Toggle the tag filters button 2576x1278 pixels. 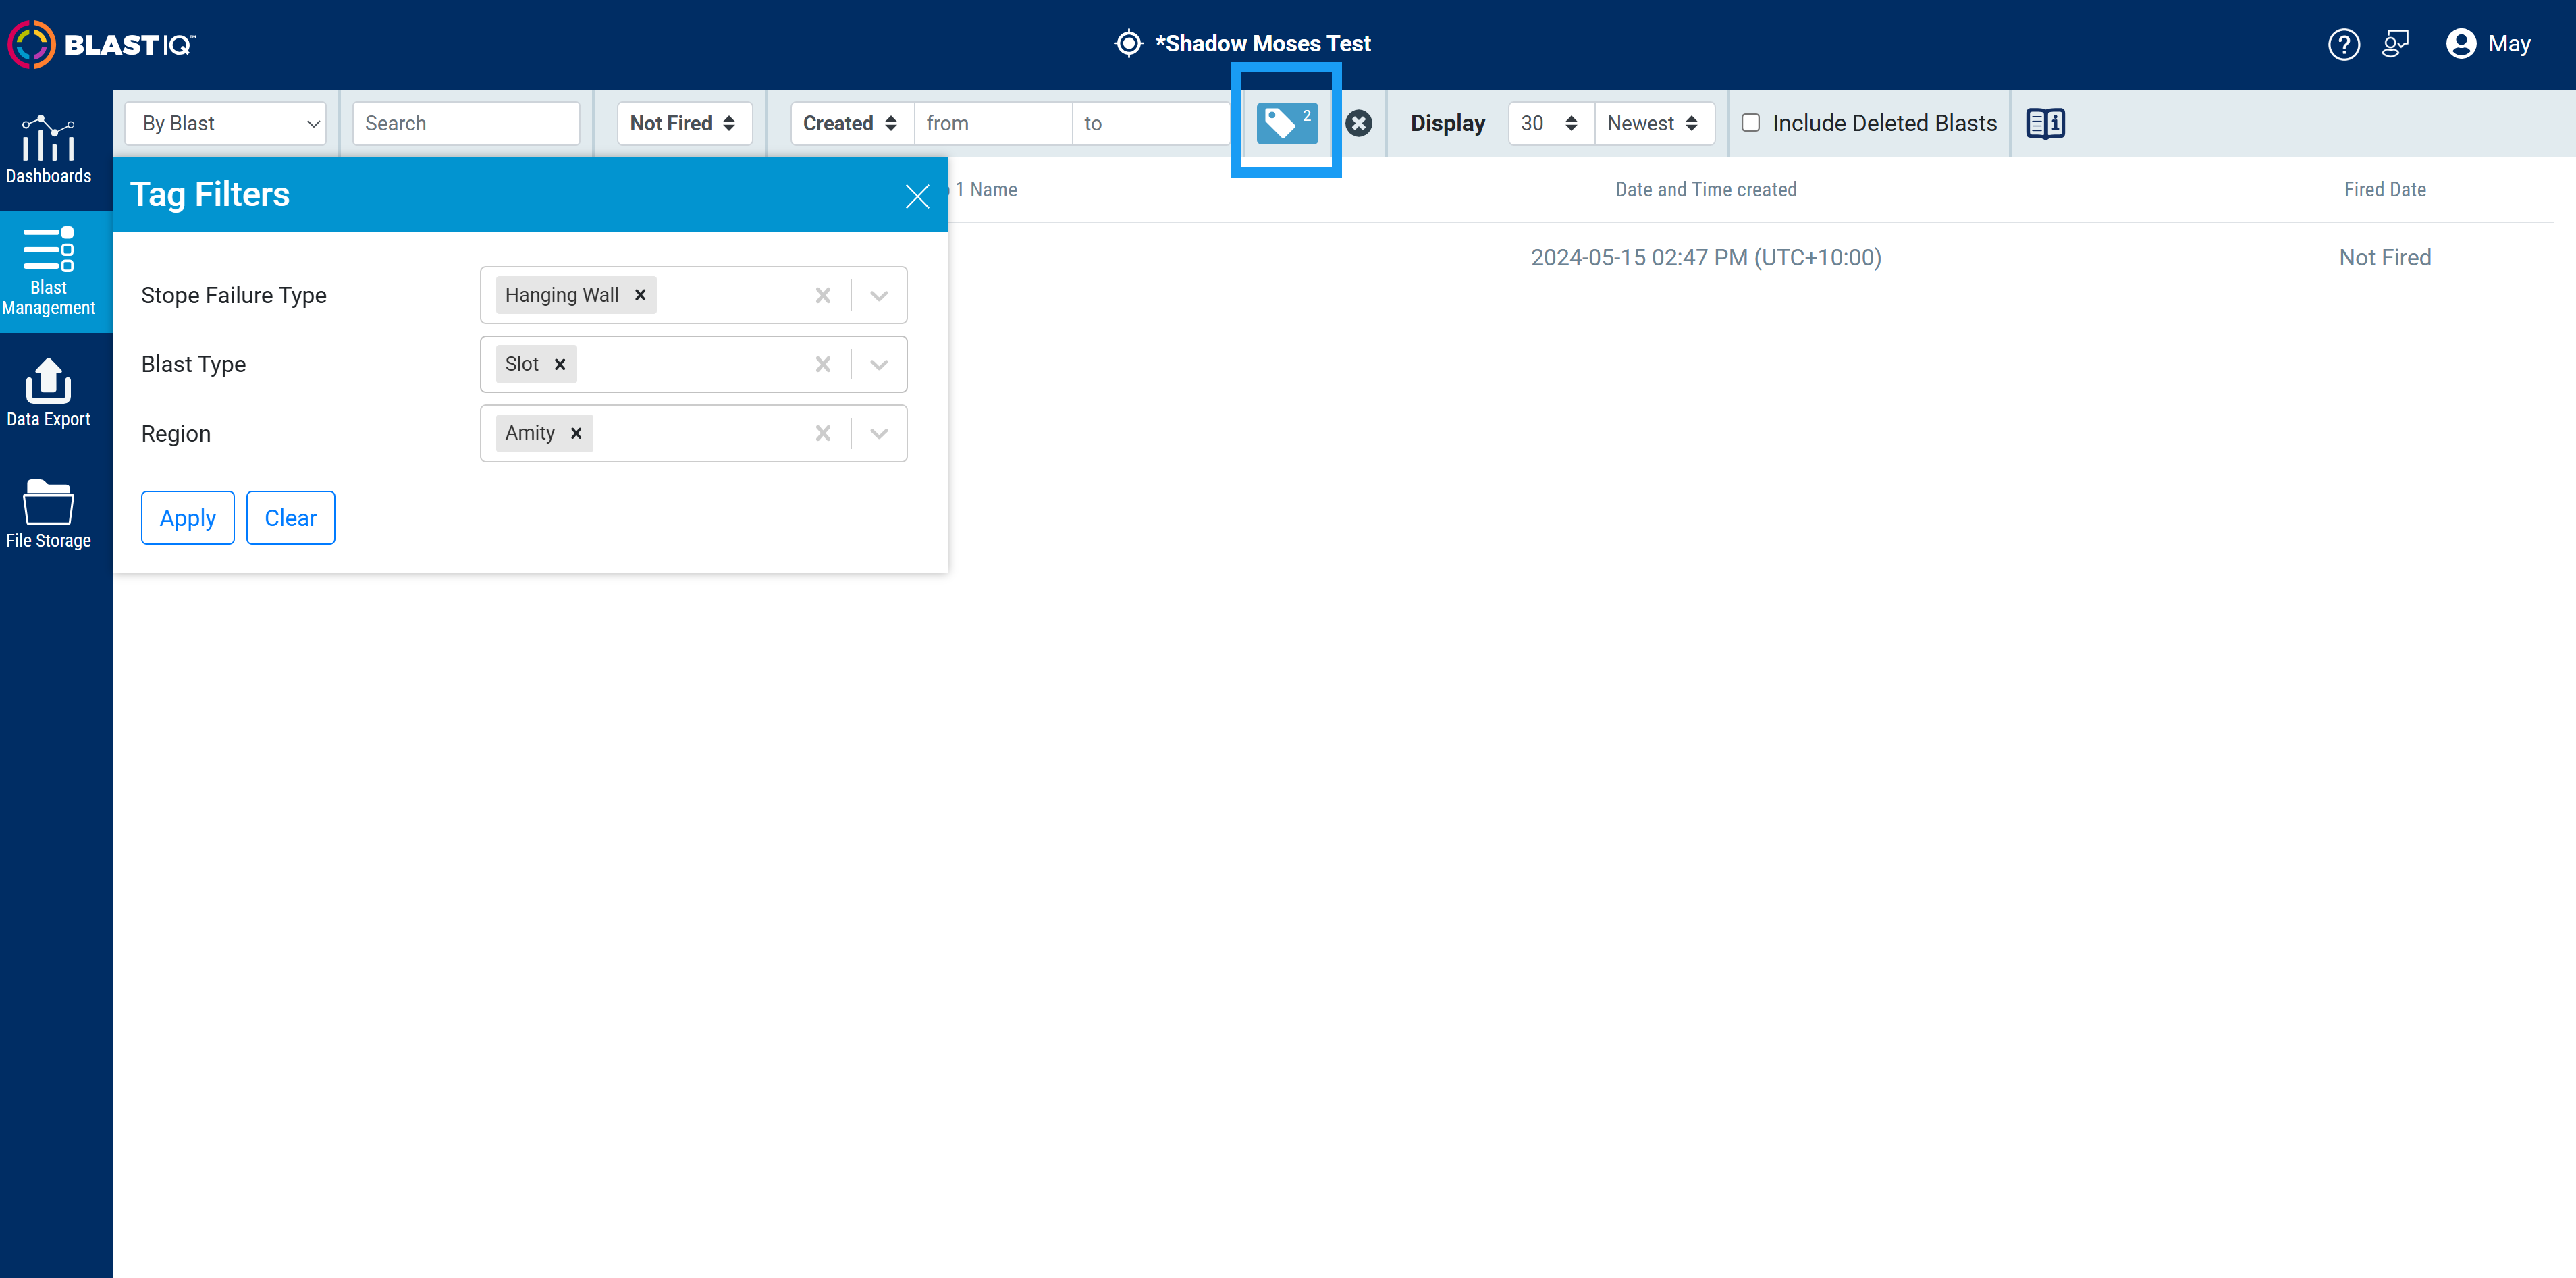(x=1286, y=123)
